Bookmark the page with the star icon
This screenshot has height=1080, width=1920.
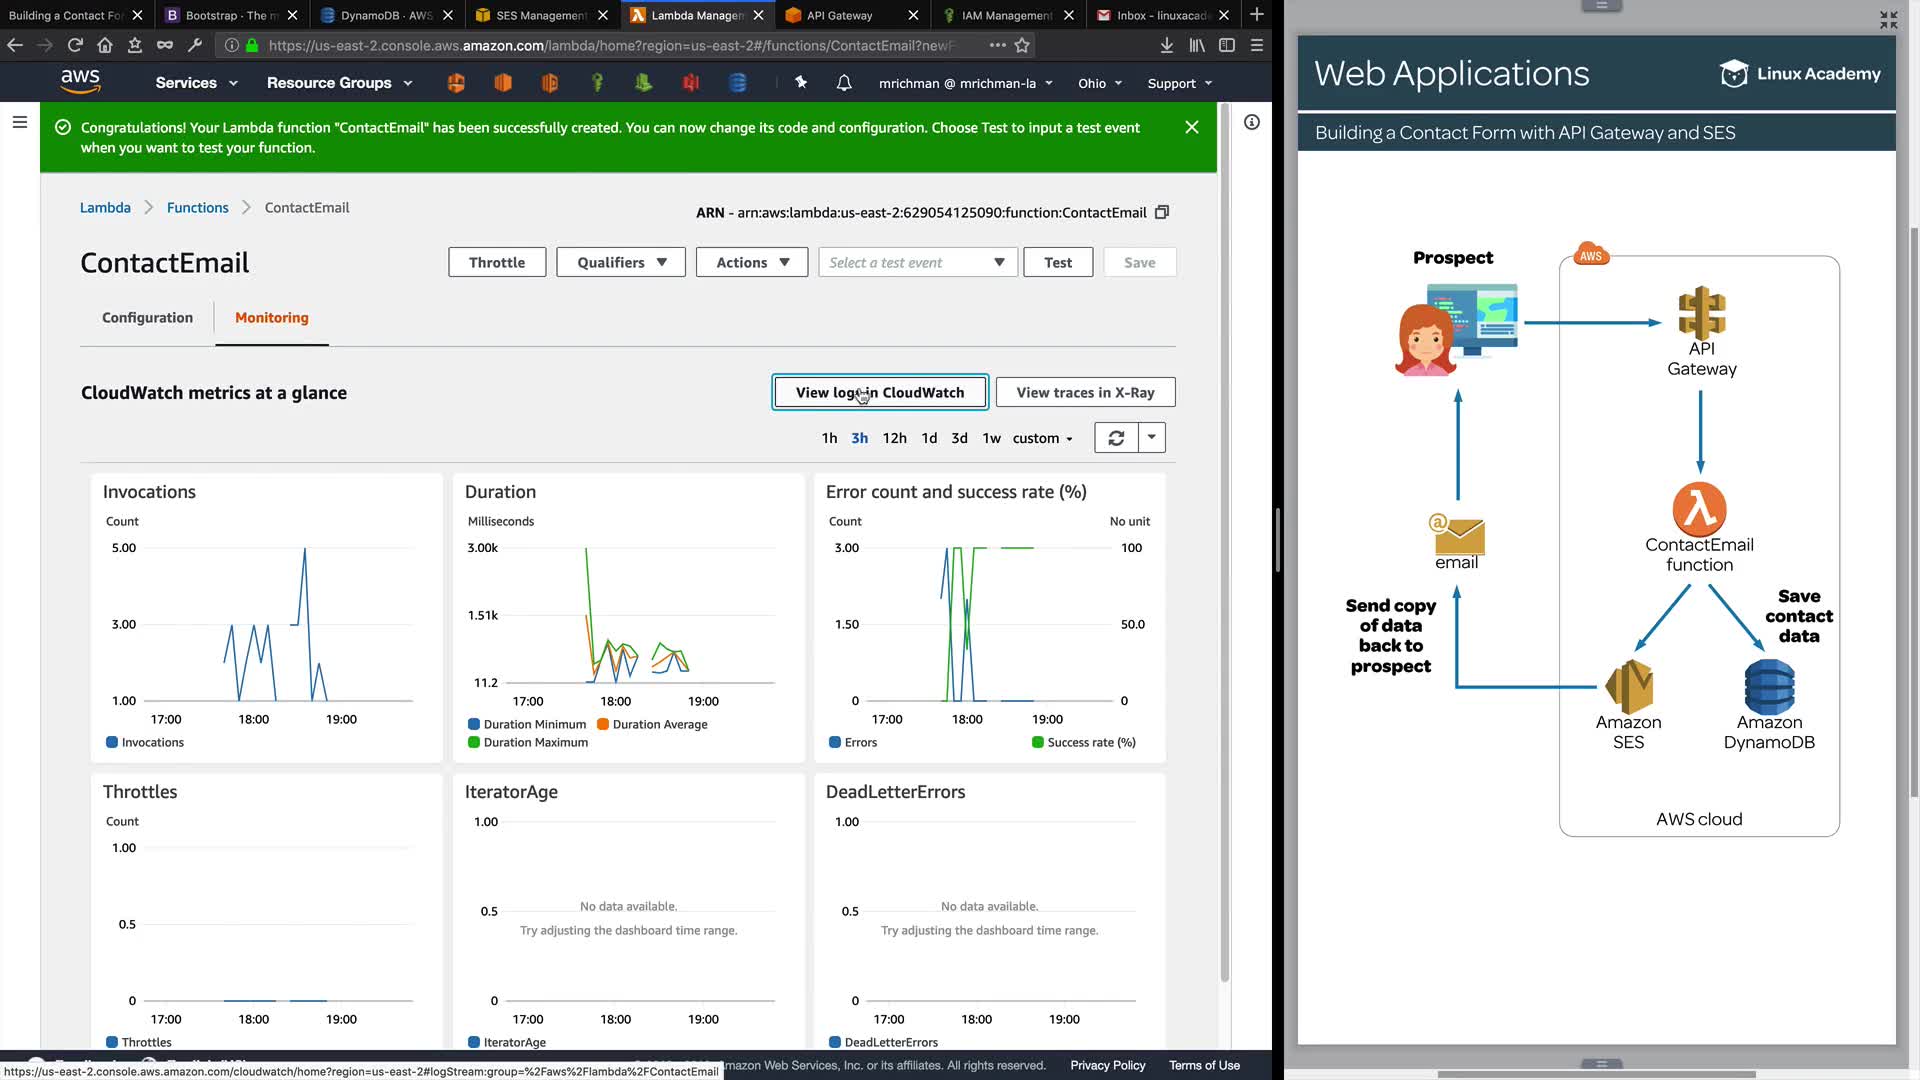point(1022,45)
